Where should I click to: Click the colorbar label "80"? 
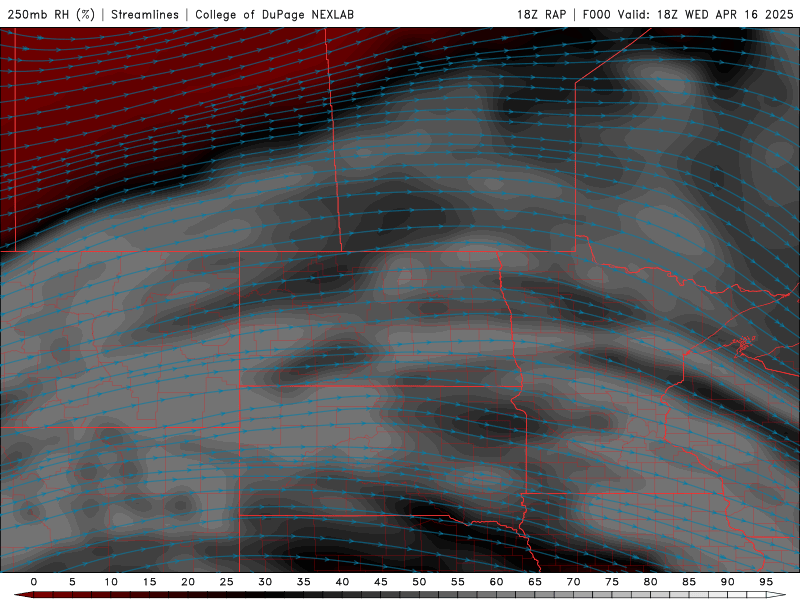coord(650,582)
